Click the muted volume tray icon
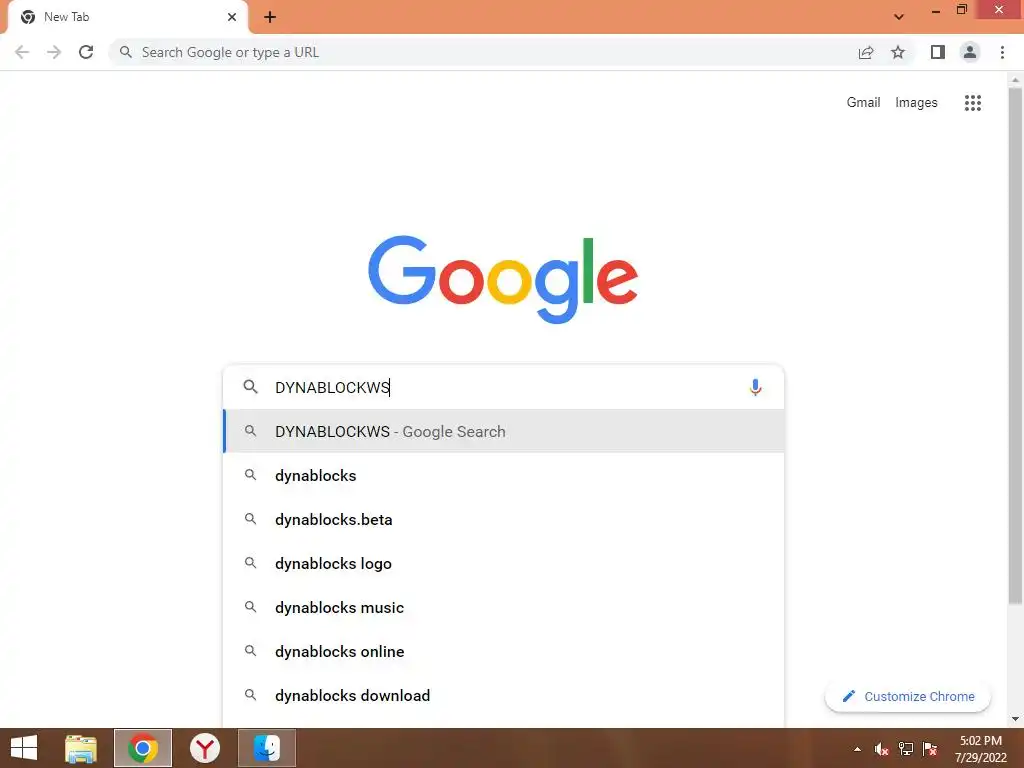Viewport: 1024px width, 768px height. click(881, 749)
